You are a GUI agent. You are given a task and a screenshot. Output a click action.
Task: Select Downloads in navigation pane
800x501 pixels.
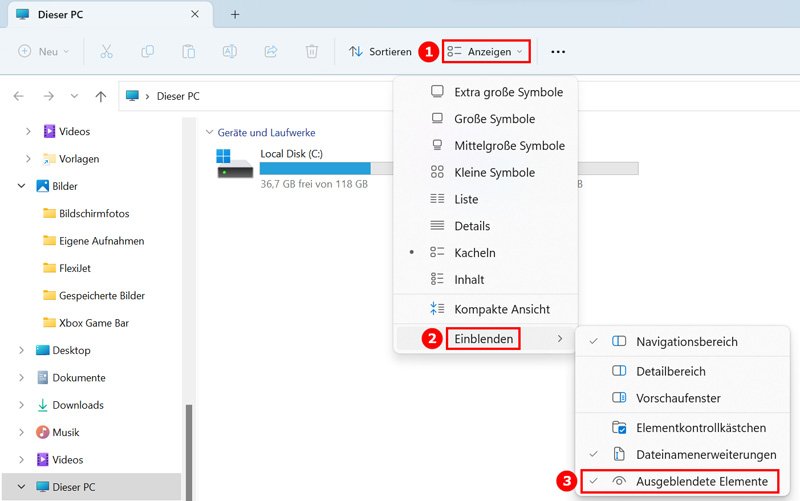(70, 405)
